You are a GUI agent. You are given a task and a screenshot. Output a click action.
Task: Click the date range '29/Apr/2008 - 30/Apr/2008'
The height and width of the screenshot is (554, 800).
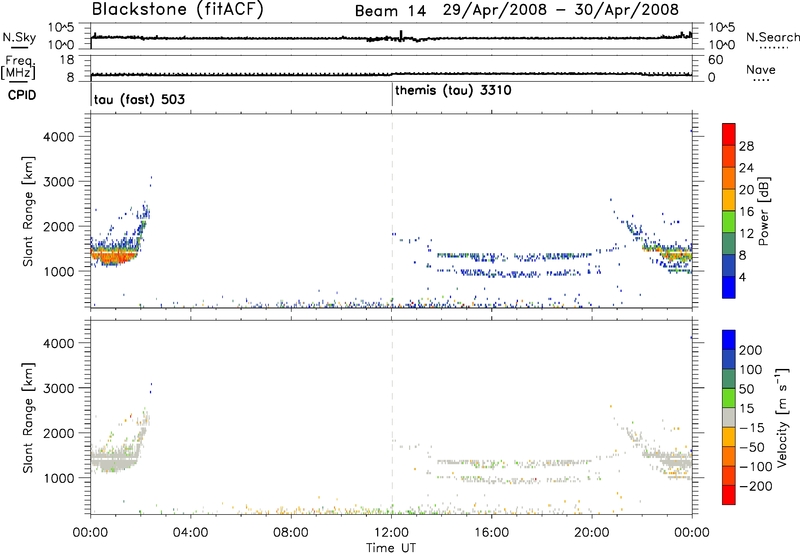(561, 10)
